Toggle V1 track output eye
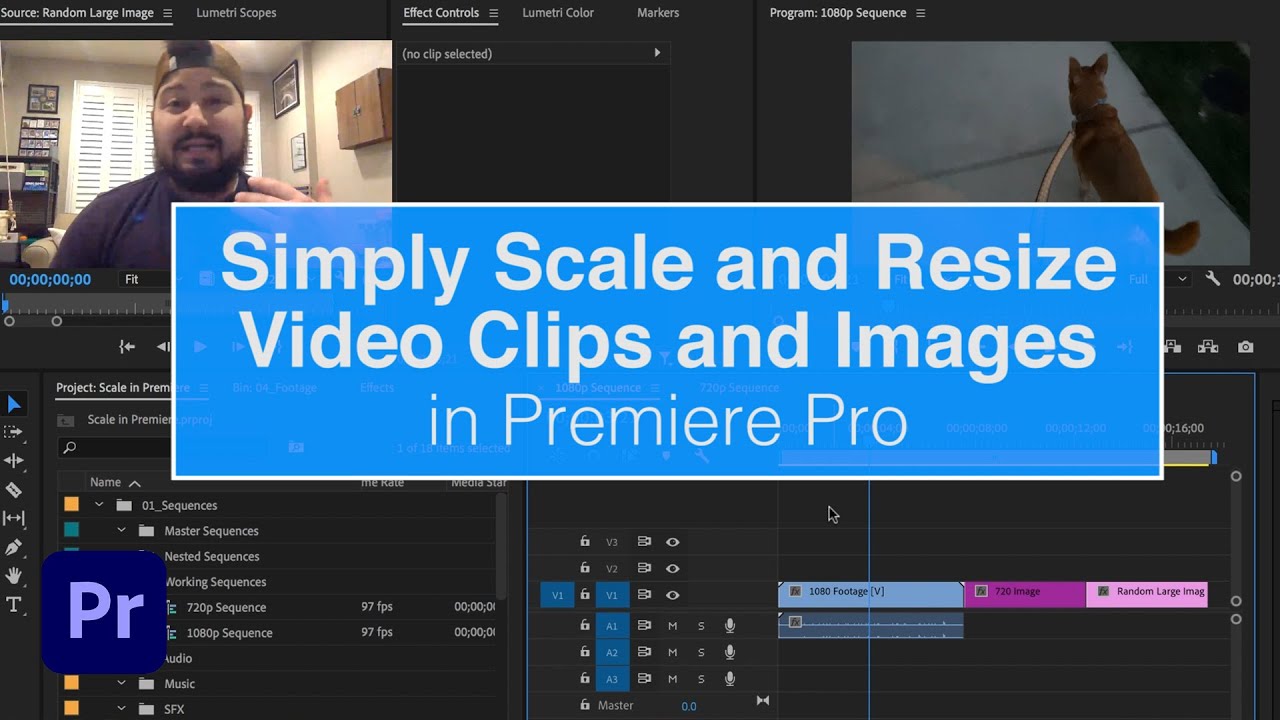 (673, 595)
